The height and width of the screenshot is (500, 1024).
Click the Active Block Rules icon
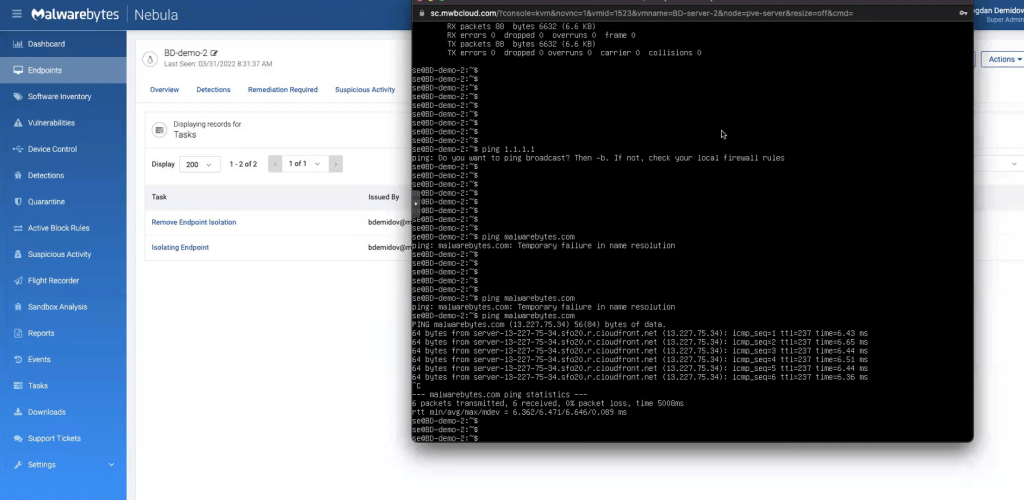click(x=18, y=228)
